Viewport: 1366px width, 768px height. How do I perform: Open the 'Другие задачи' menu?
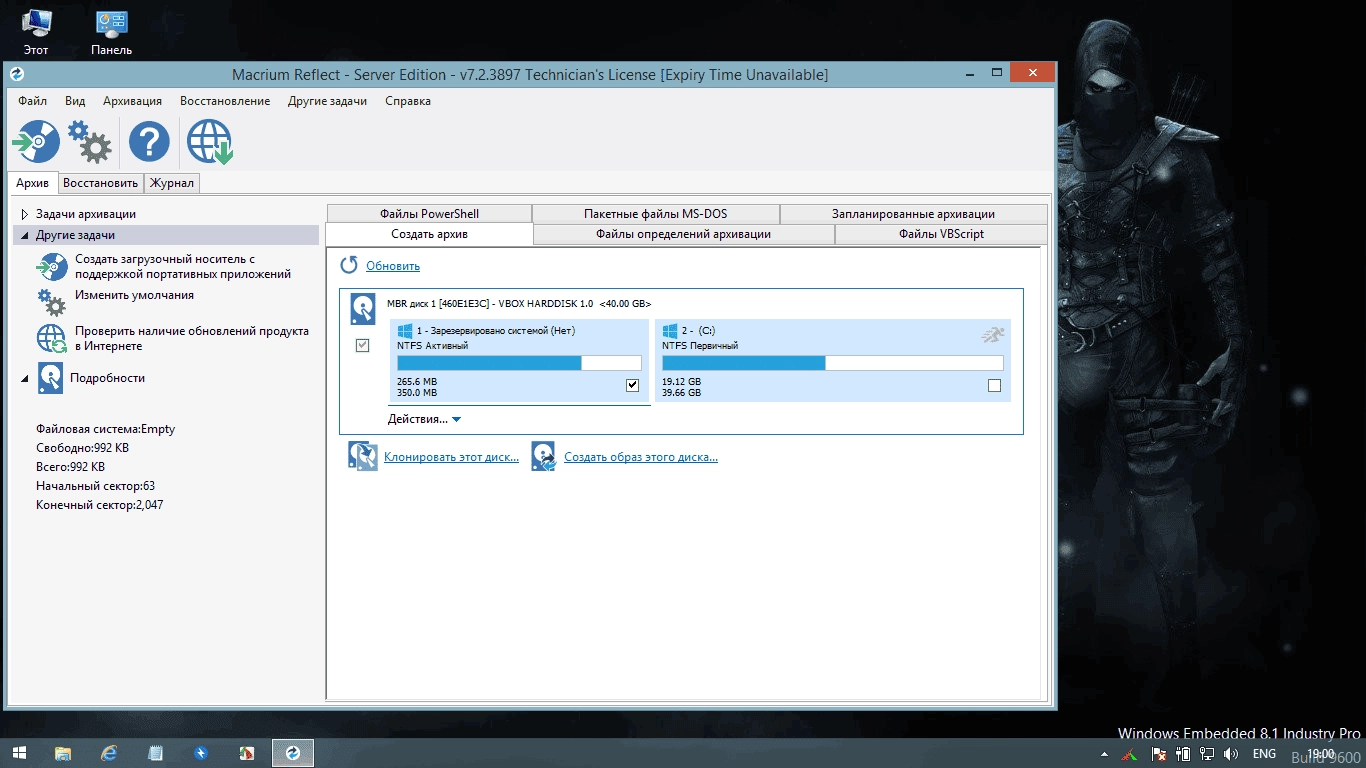(x=327, y=101)
